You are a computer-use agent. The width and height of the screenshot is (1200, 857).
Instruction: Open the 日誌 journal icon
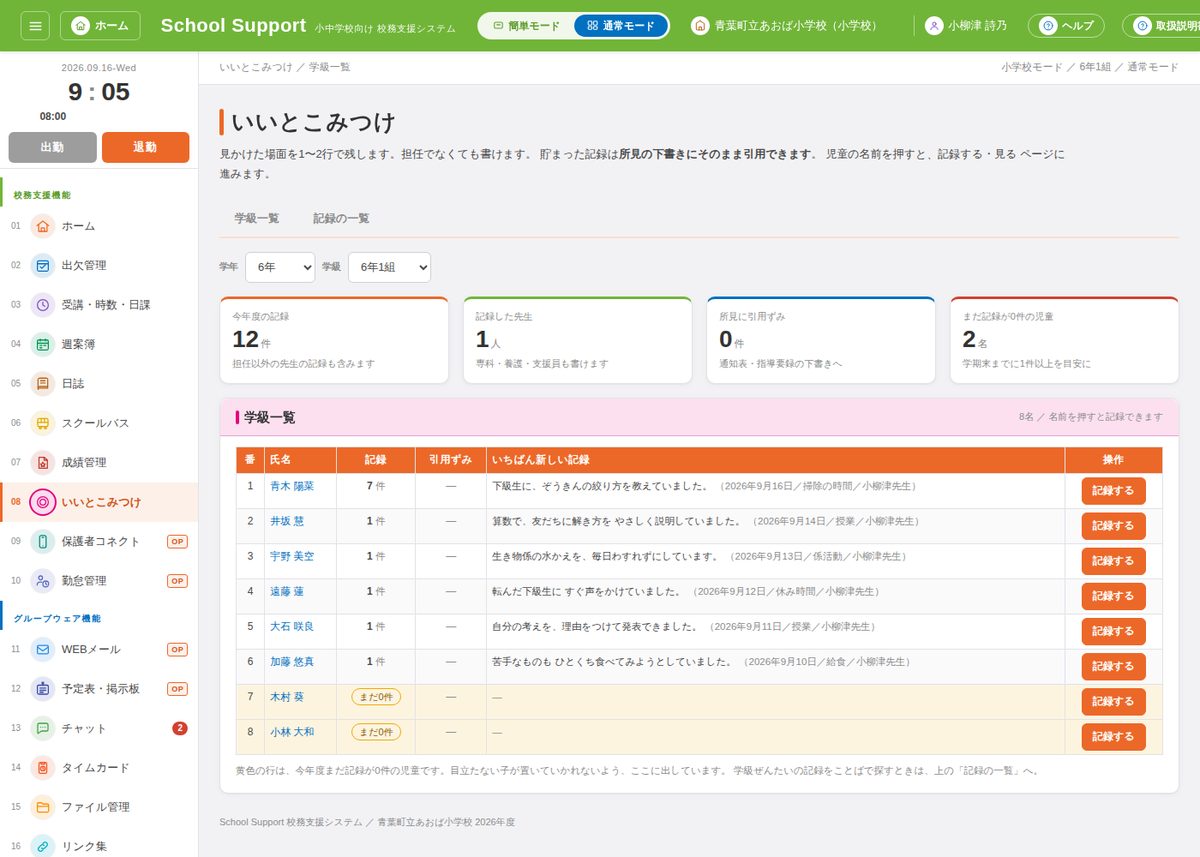43,383
